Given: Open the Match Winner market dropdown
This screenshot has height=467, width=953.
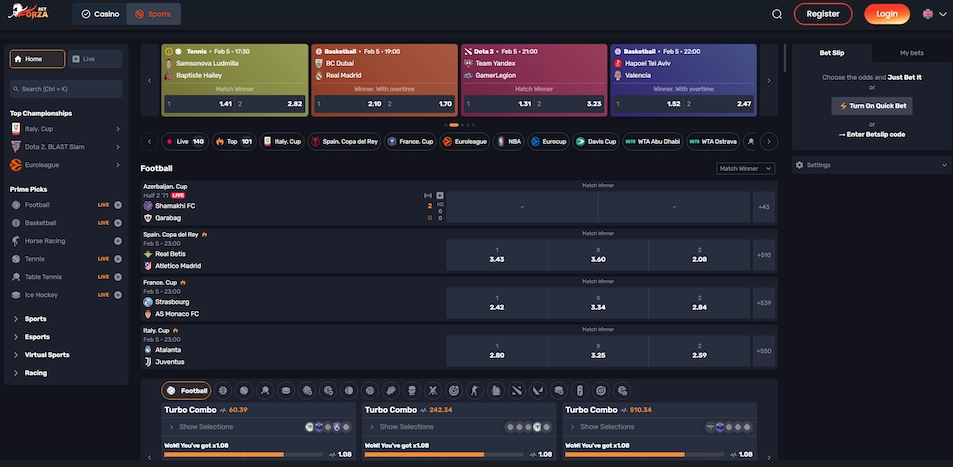Looking at the screenshot, I should (x=745, y=169).
